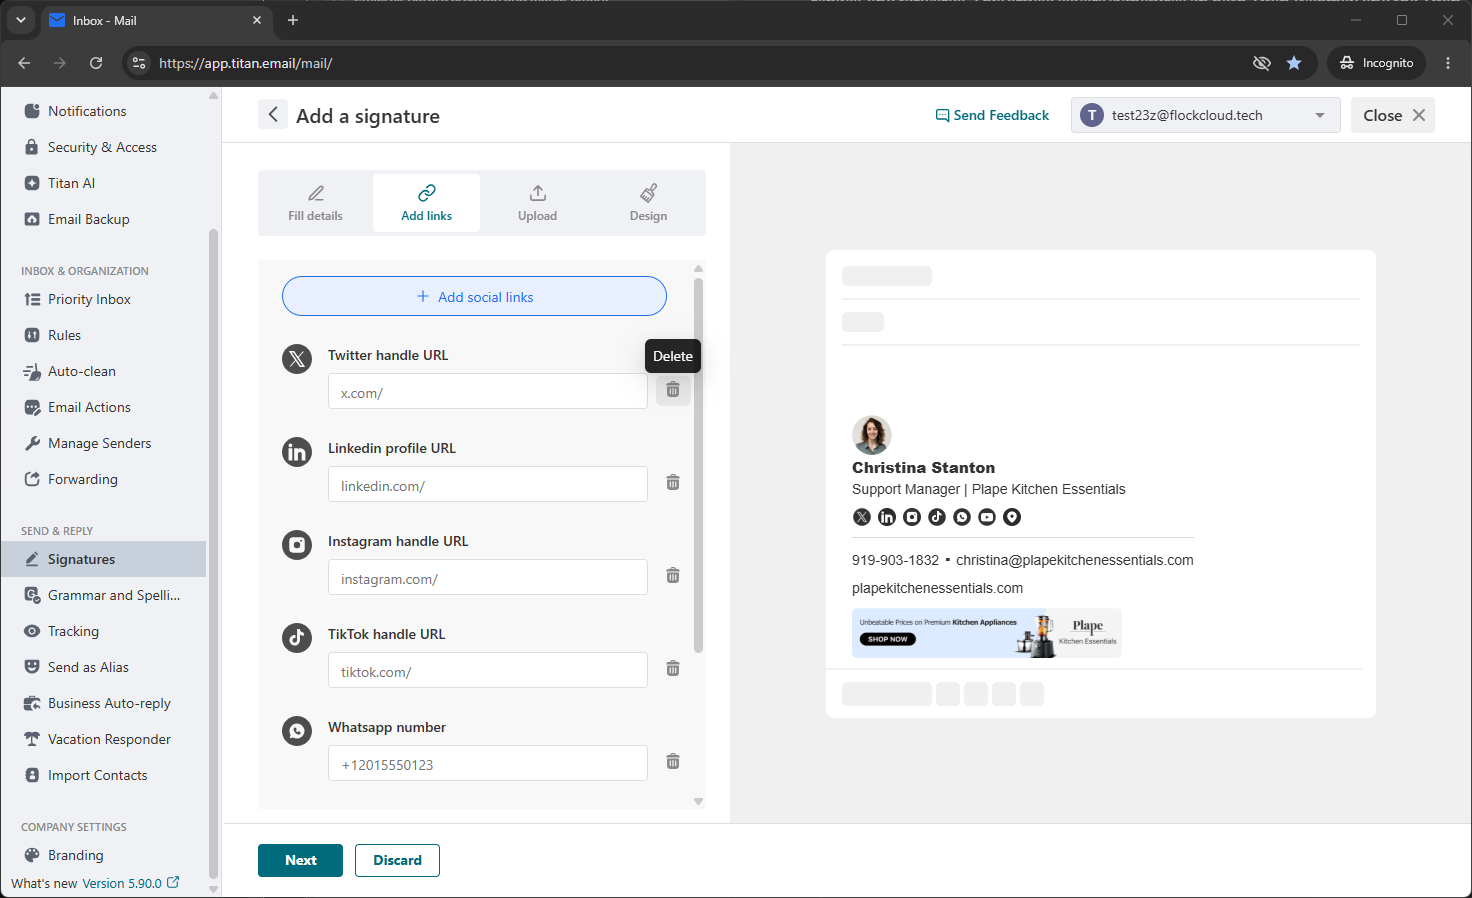Open the tab search dropdown arrow

21,20
